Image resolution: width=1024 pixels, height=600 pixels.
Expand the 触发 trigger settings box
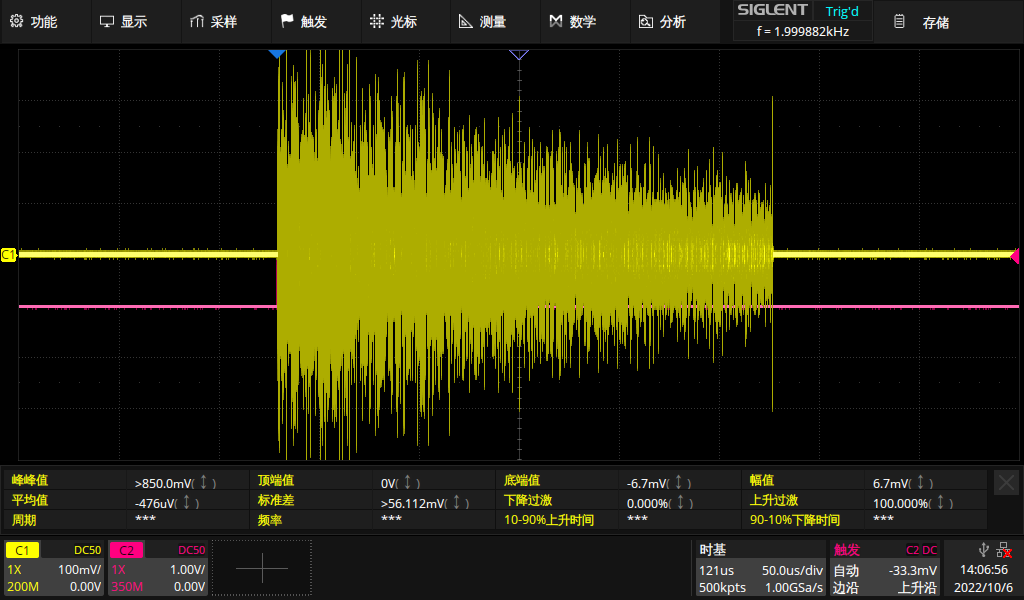885,568
